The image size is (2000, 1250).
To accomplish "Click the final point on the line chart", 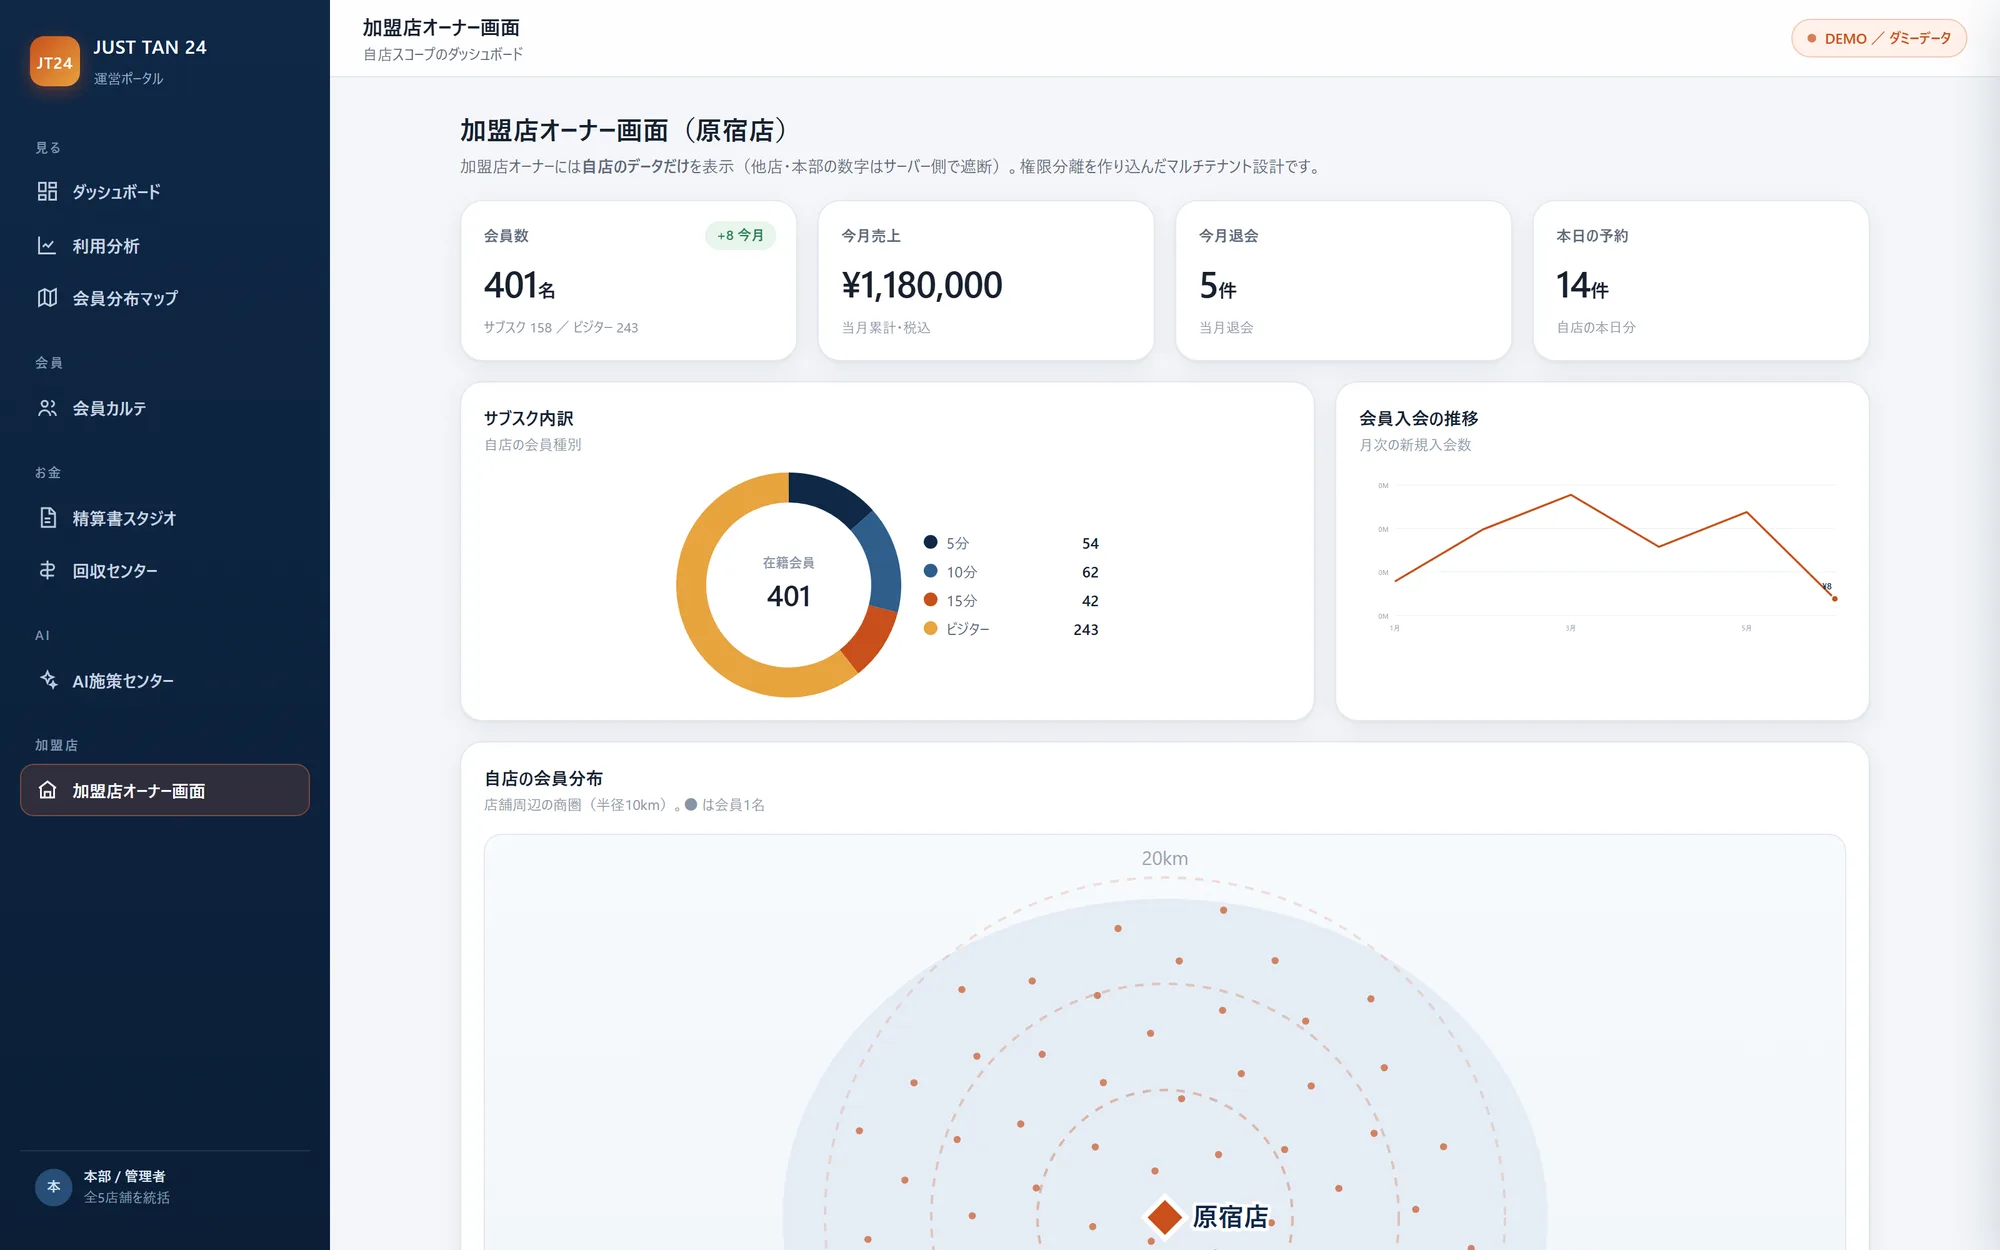I will [x=1835, y=599].
